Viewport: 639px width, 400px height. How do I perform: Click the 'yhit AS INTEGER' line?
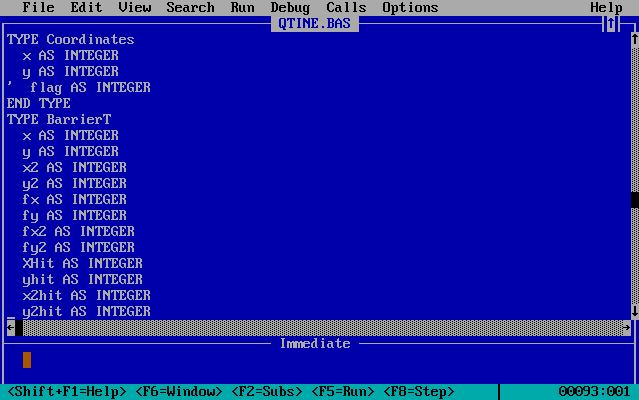(83, 279)
